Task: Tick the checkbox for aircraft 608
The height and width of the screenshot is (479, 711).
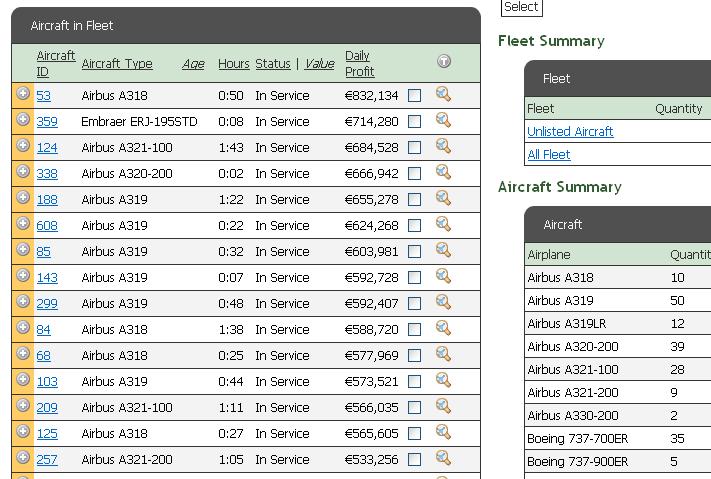Action: [x=414, y=226]
